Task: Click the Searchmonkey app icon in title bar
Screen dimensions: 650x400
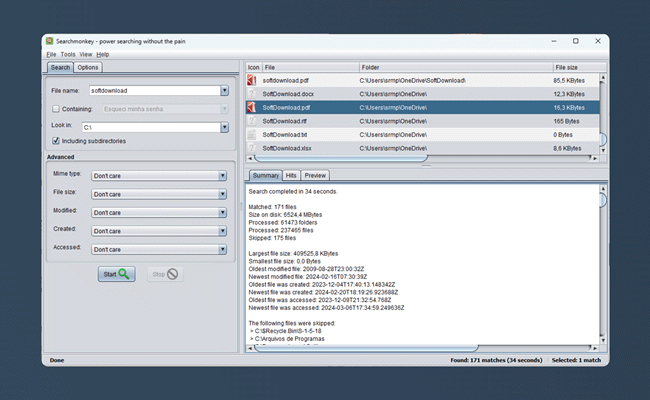Action: coord(50,41)
